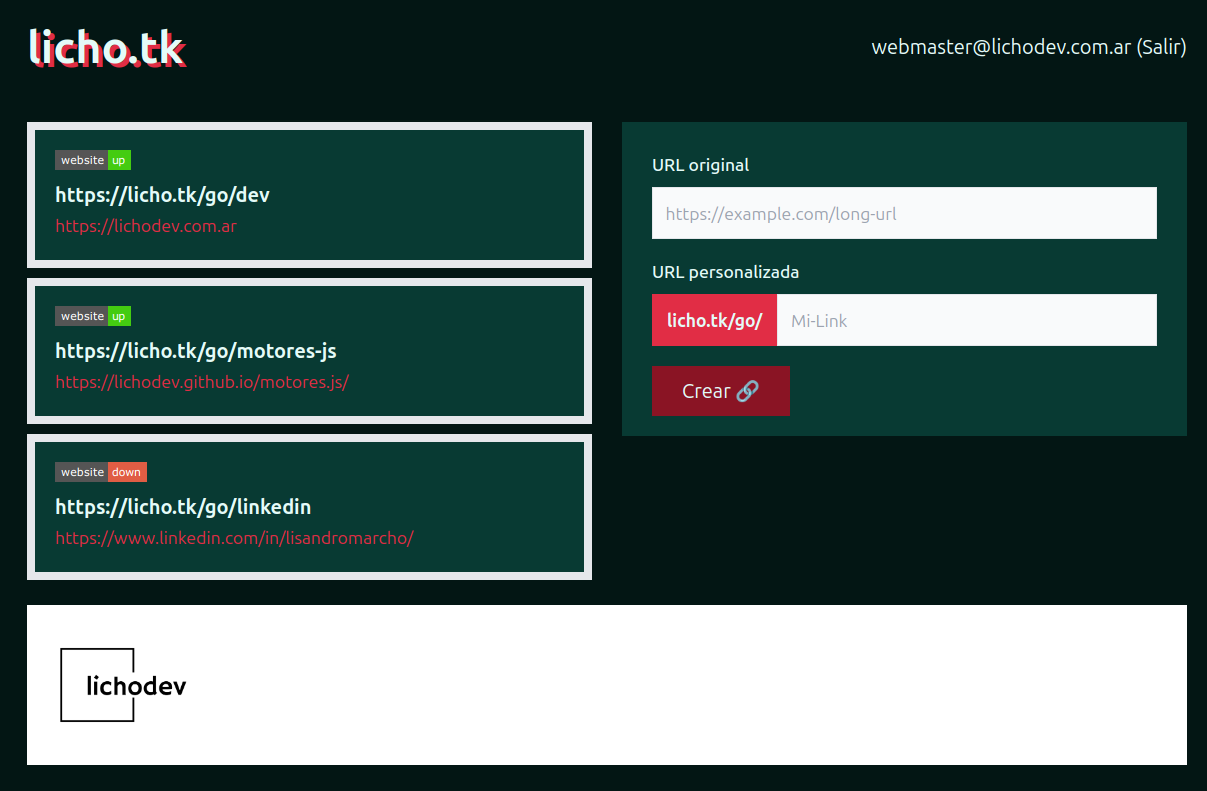Viewport: 1207px width, 791px height.
Task: Click the red licho.tk/go/ prefix box
Action: point(714,320)
